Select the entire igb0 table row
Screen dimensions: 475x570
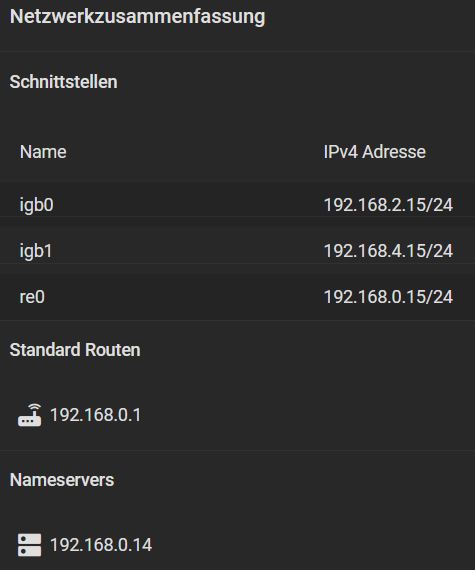[x=237, y=205]
